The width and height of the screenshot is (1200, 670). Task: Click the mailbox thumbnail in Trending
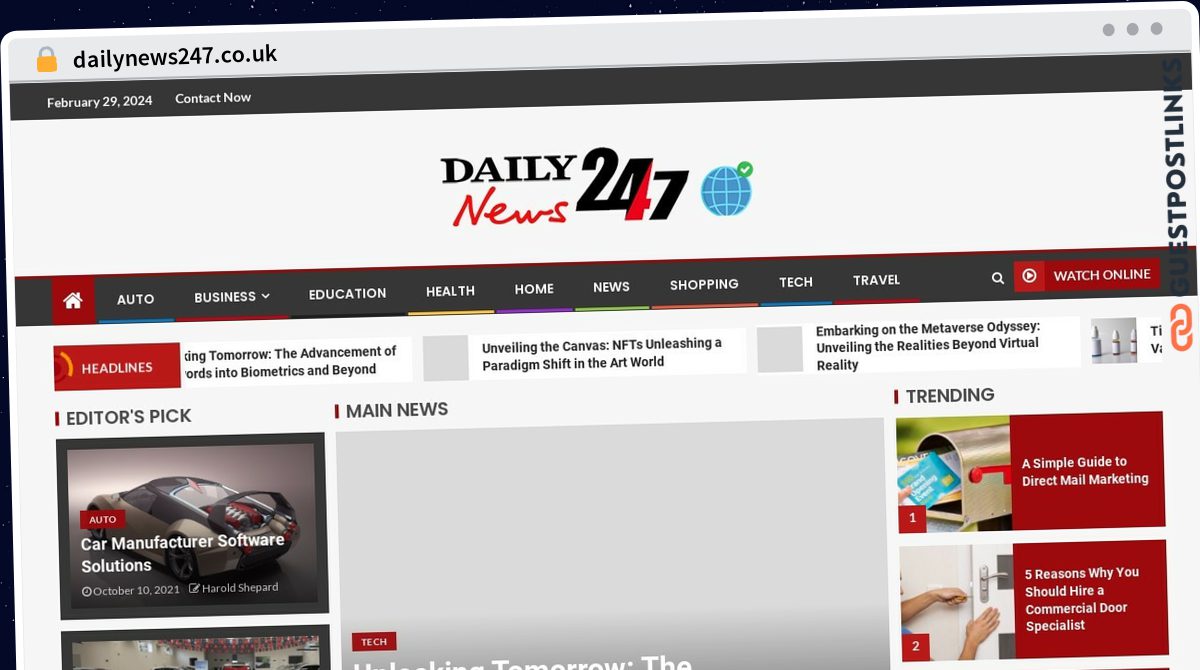(953, 474)
